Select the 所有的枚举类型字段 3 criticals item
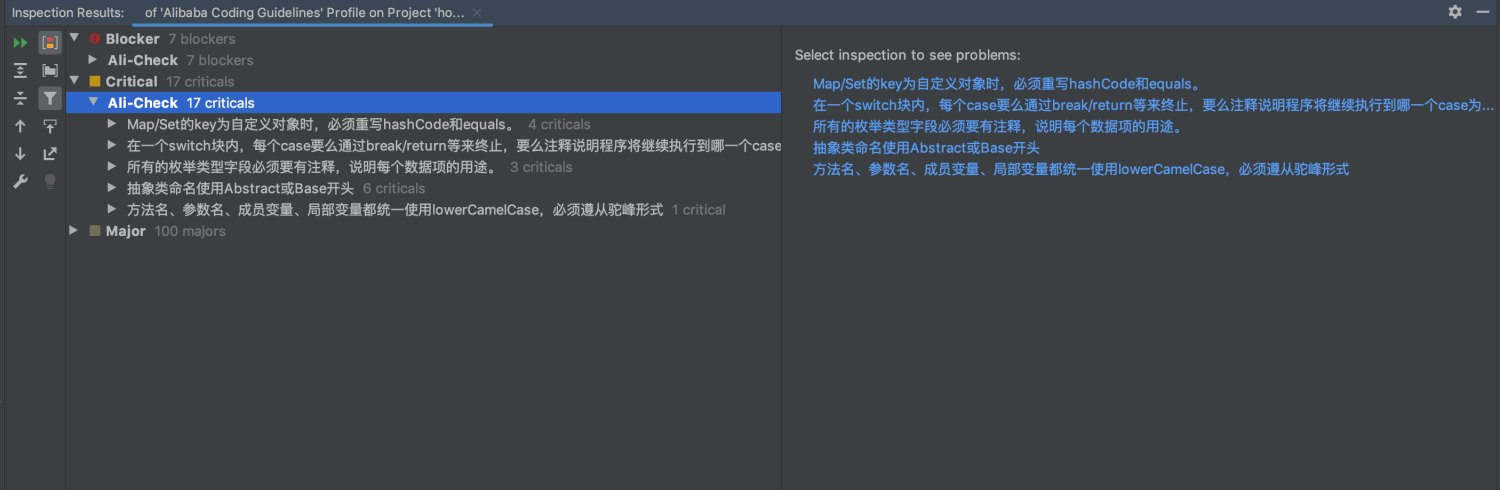The height and width of the screenshot is (490, 1500). coord(350,167)
